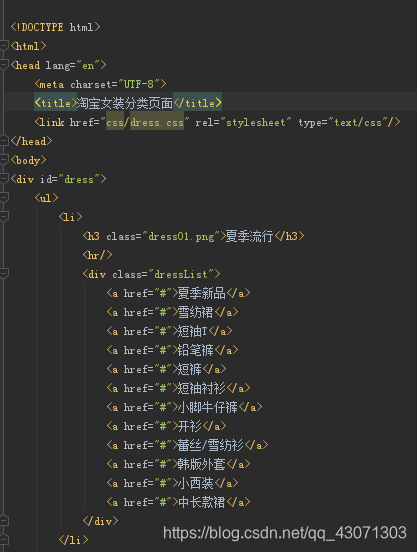Click the anchor text 蕾丝/雪纺衫
Screen dimensions: 417x552
(210, 445)
